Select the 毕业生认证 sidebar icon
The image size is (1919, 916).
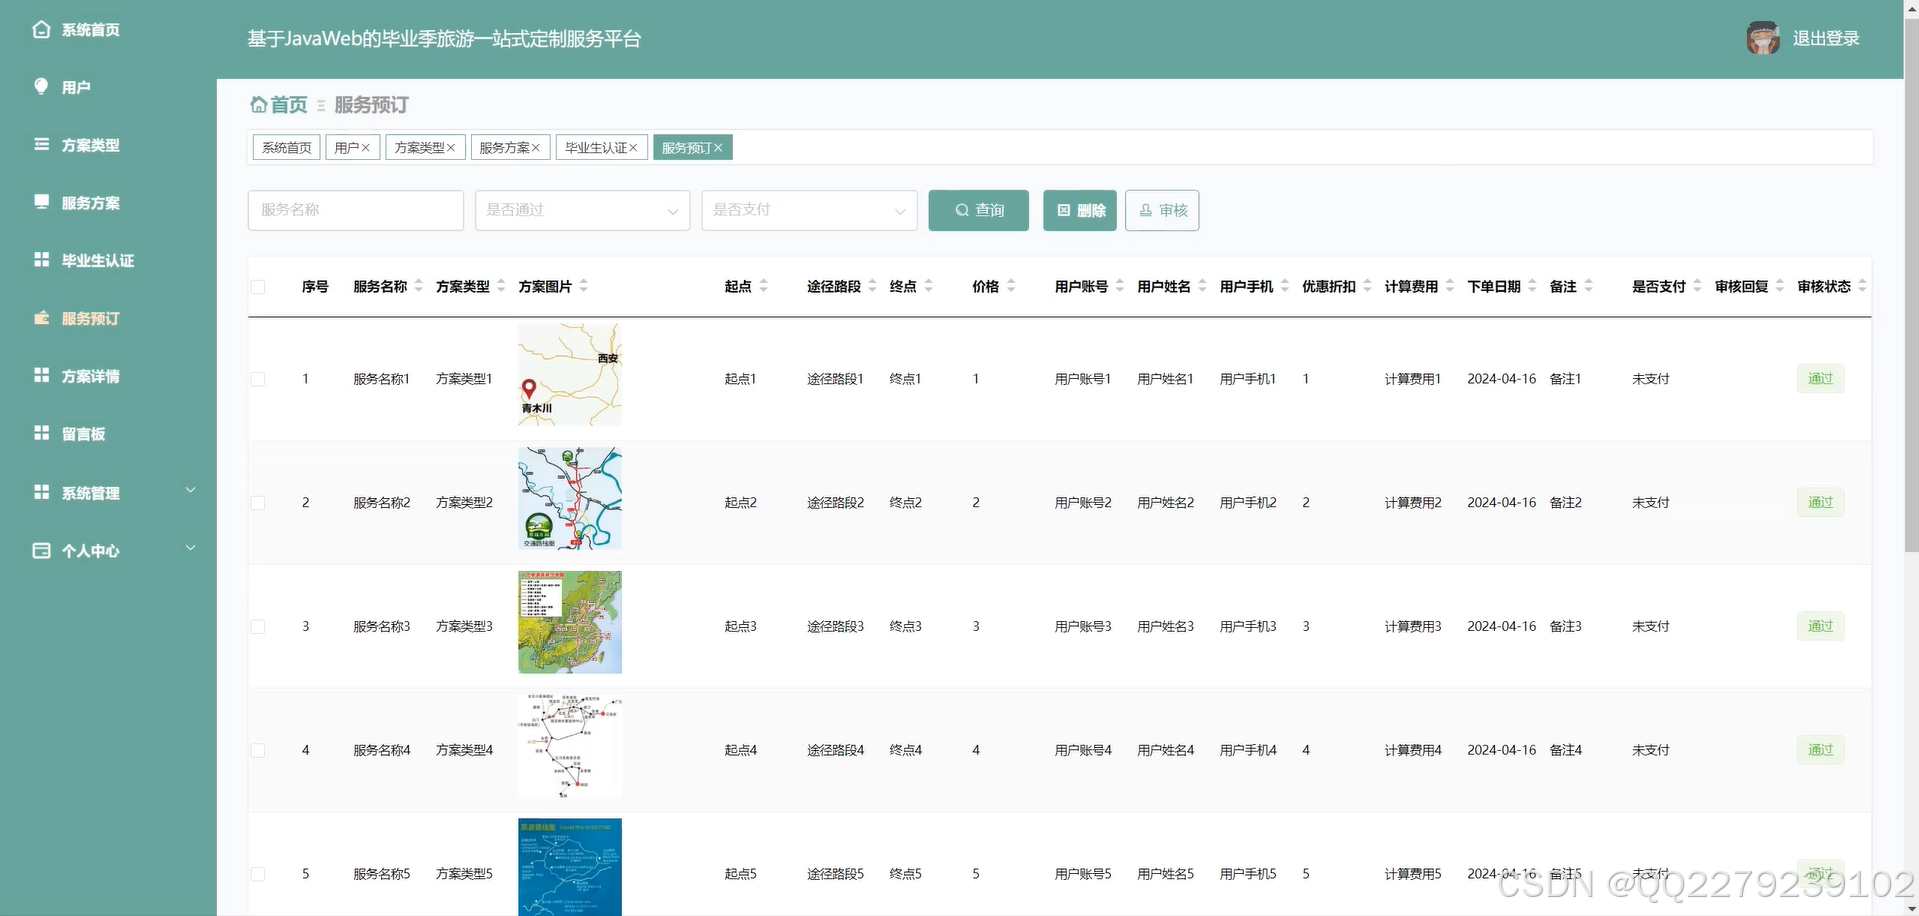point(40,259)
